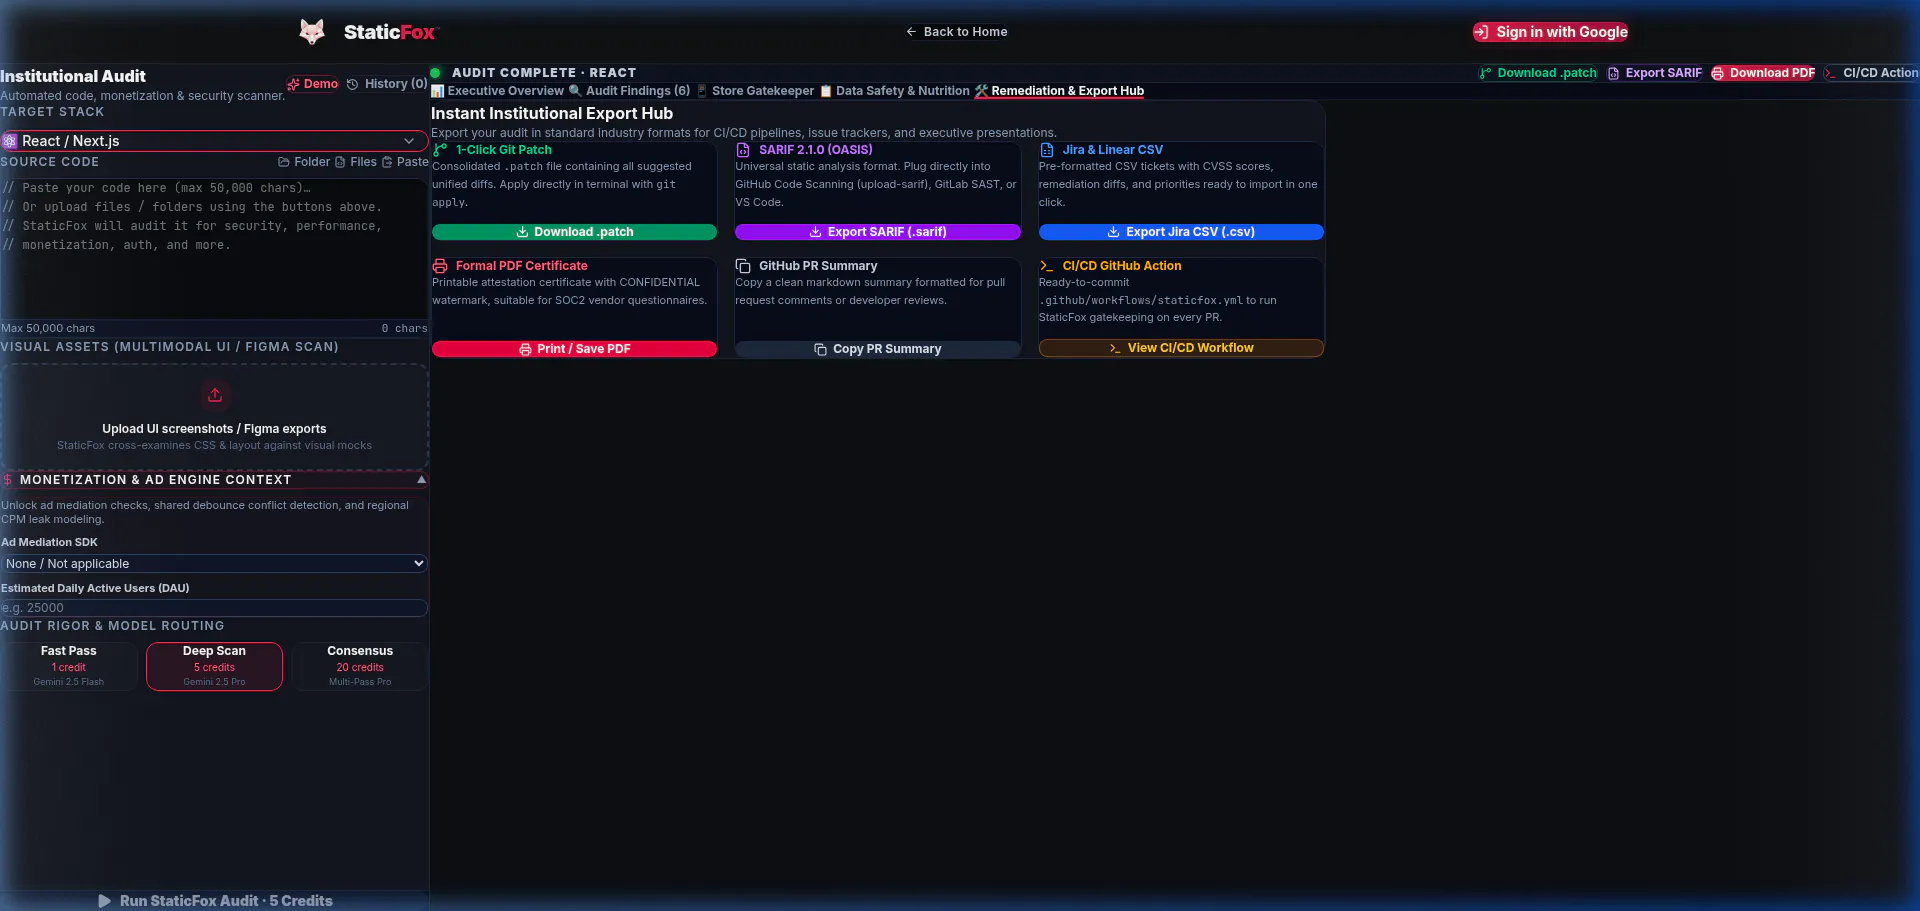
Task: Click the sign-in arrow icon beside Sign in with Google
Action: 1482,32
